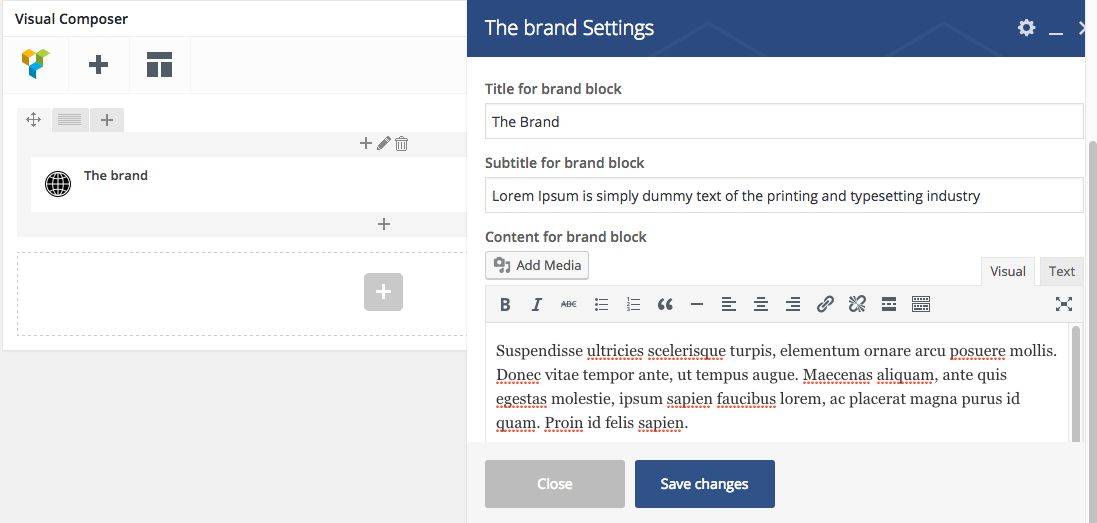Screen dimensions: 1097x523
Task: Toggle bulleted list formatting
Action: (x=601, y=305)
